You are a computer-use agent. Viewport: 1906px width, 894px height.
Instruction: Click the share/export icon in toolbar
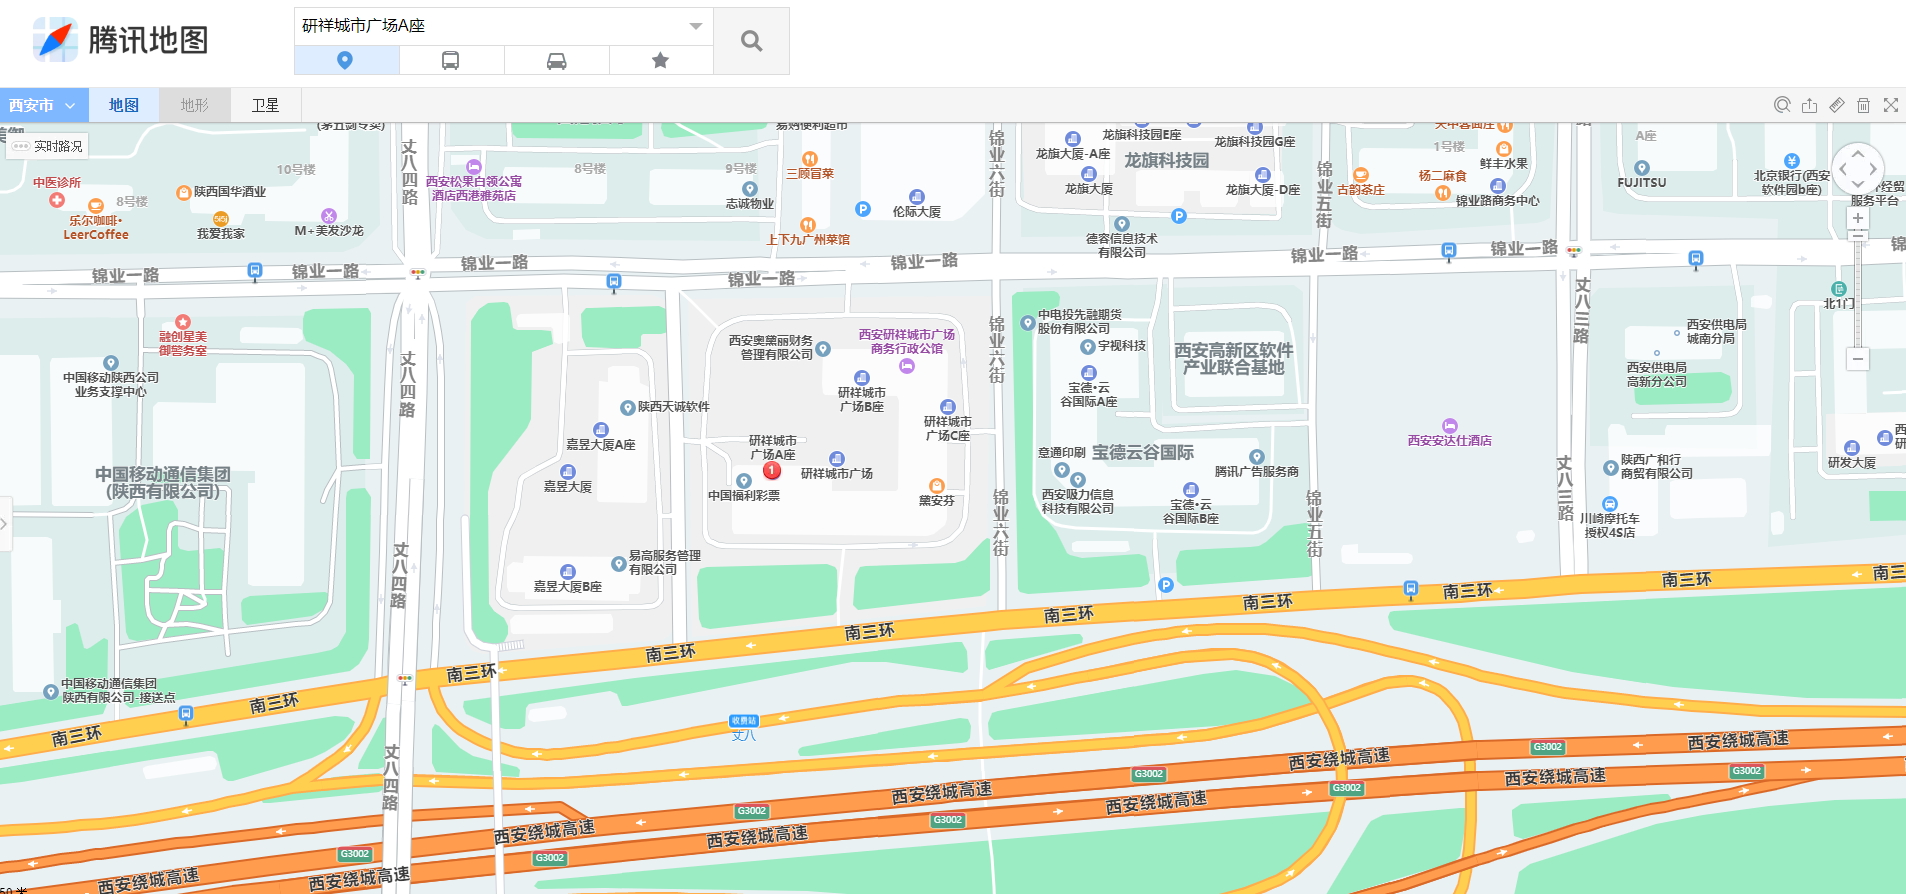point(1810,105)
